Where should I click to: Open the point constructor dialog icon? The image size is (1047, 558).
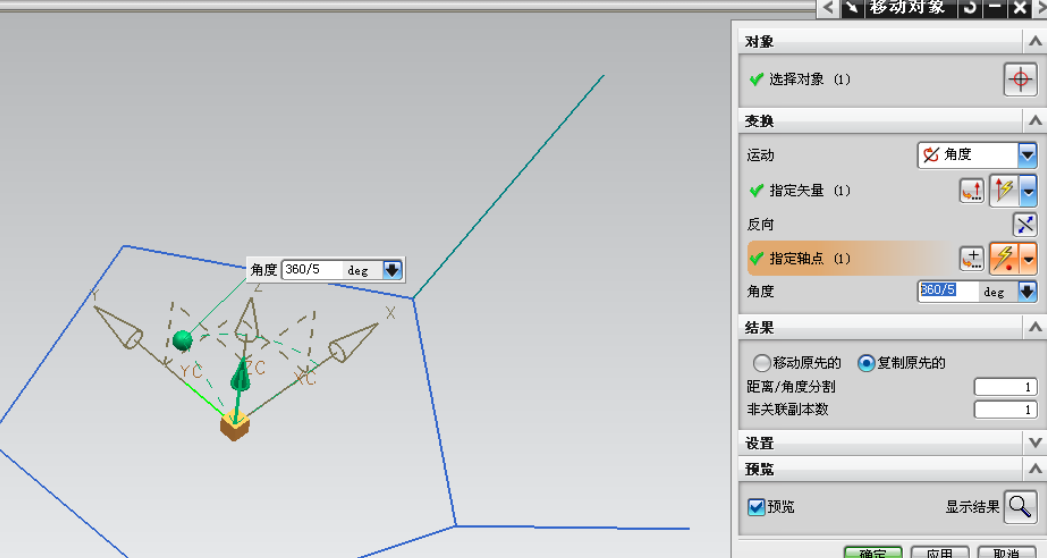point(972,258)
